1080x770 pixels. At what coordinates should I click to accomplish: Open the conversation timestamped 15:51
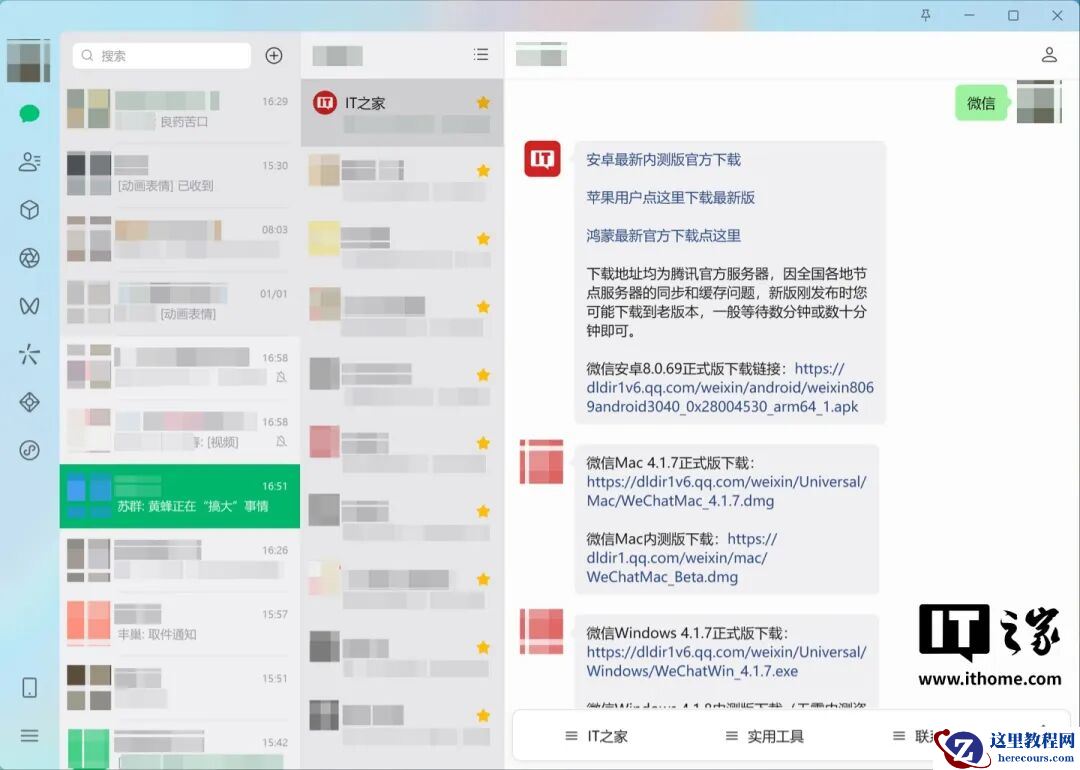click(x=180, y=688)
